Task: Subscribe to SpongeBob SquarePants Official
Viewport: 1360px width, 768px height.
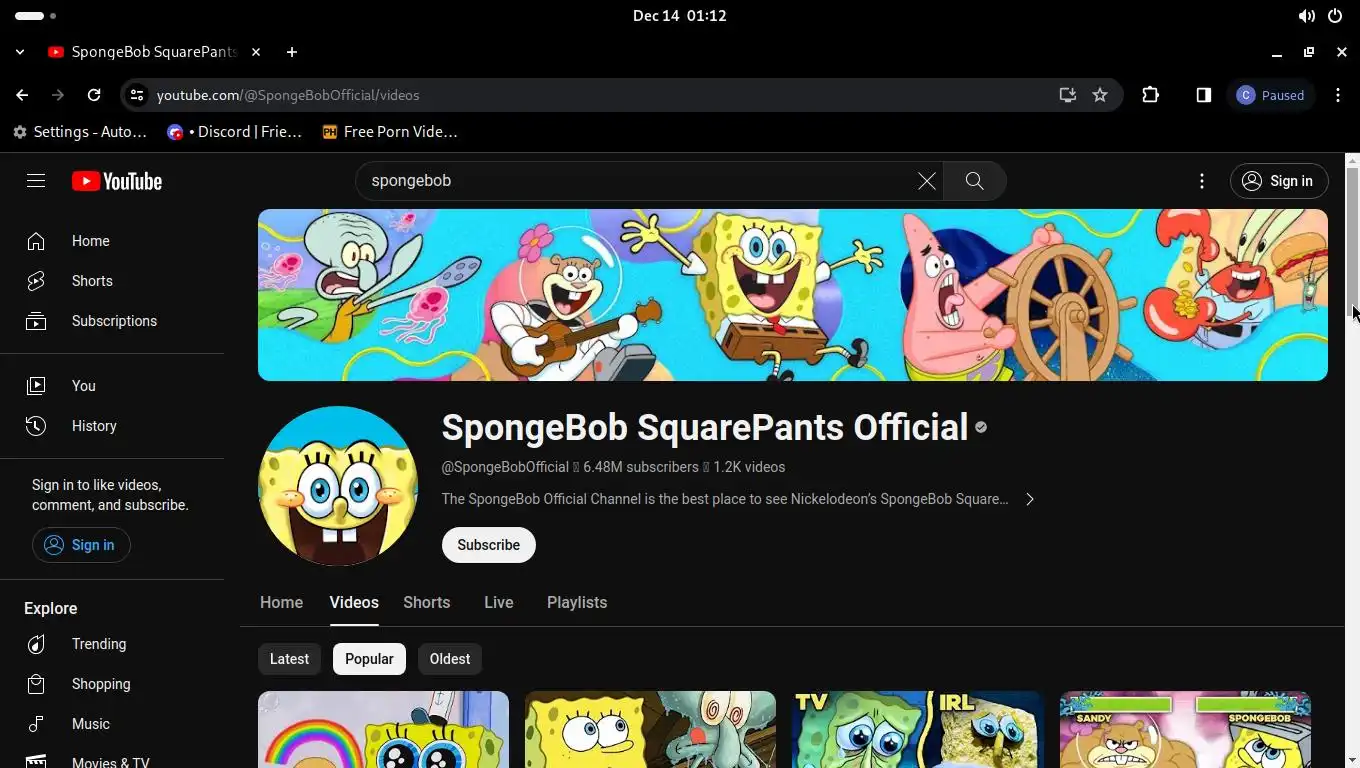Action: 489,545
